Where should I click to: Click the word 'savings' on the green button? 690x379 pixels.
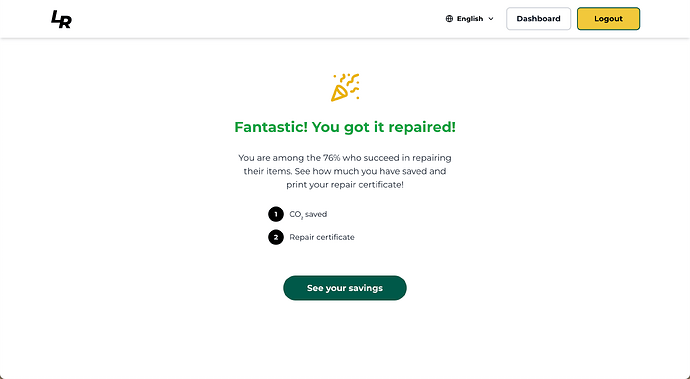(366, 288)
